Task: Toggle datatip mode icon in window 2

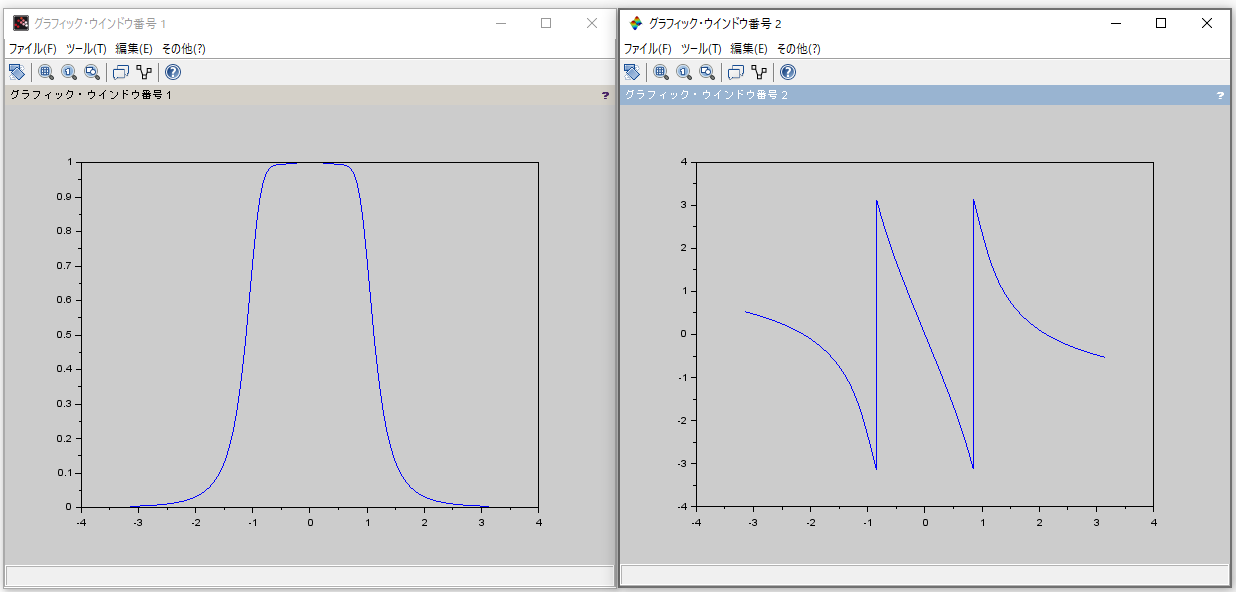Action: (x=736, y=72)
